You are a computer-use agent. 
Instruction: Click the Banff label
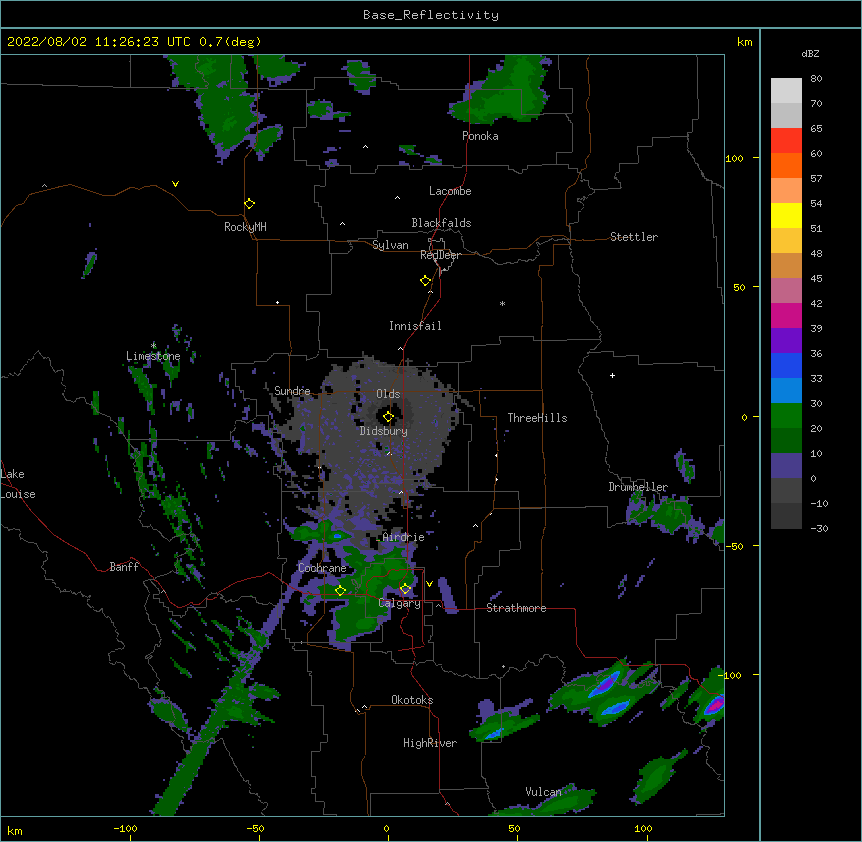(124, 567)
